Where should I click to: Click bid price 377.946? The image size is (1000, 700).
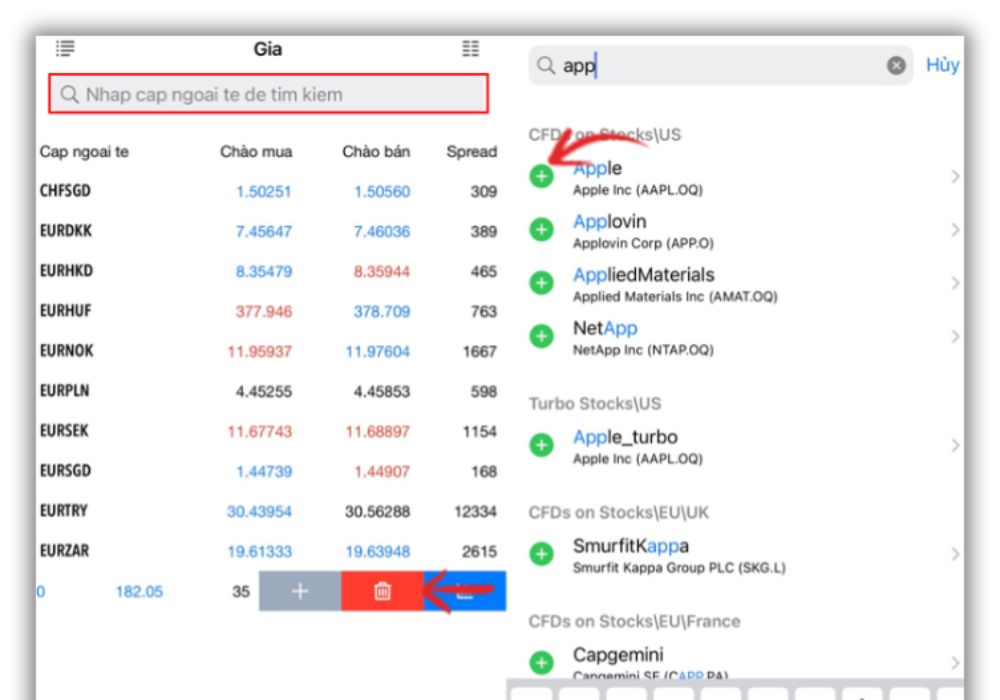tap(263, 312)
